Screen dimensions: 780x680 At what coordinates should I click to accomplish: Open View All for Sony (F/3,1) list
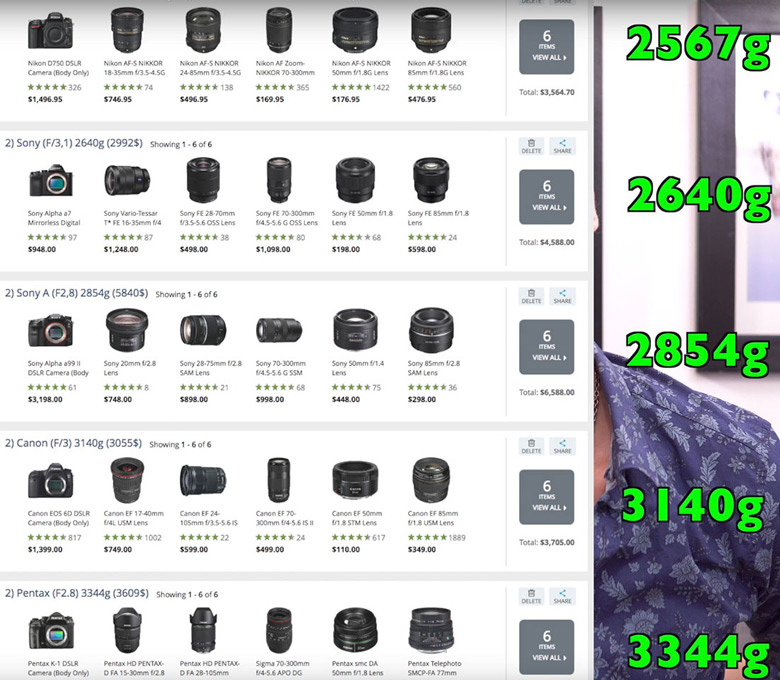pos(547,197)
